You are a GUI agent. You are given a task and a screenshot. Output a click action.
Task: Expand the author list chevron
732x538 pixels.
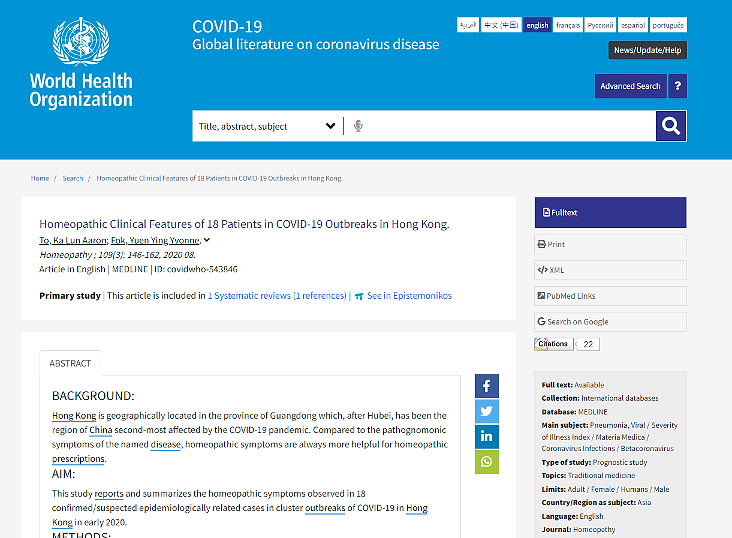(x=207, y=240)
